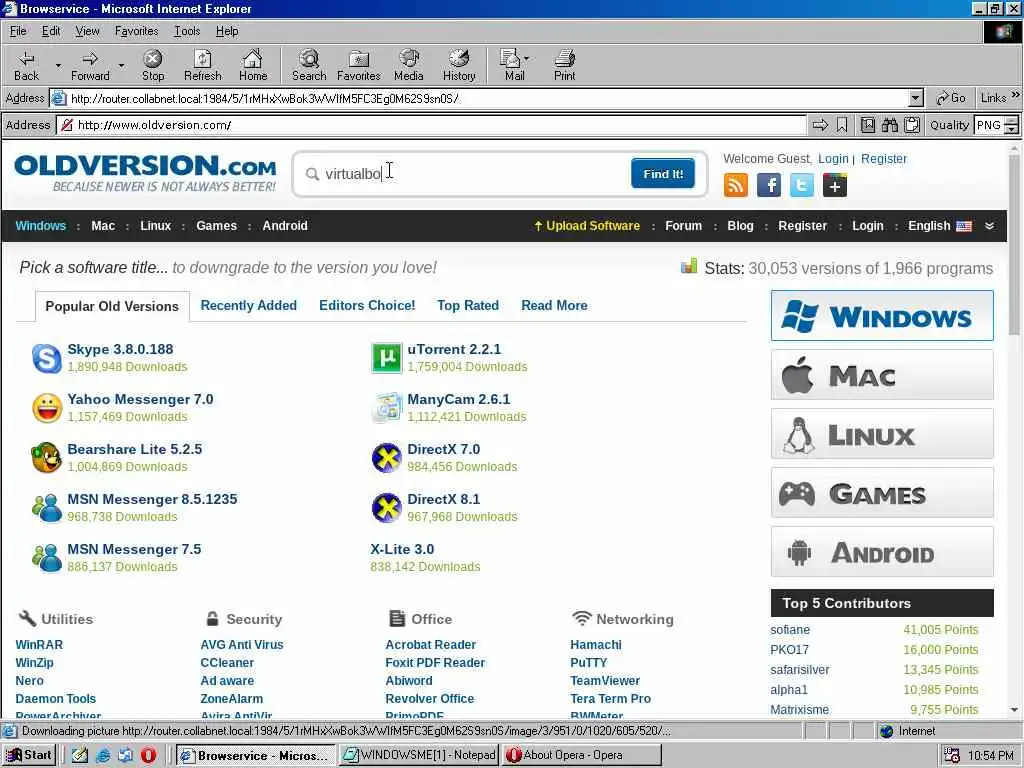Image resolution: width=1024 pixels, height=768 pixels.
Task: Click the Refresh toolbar icon
Action: (x=202, y=65)
